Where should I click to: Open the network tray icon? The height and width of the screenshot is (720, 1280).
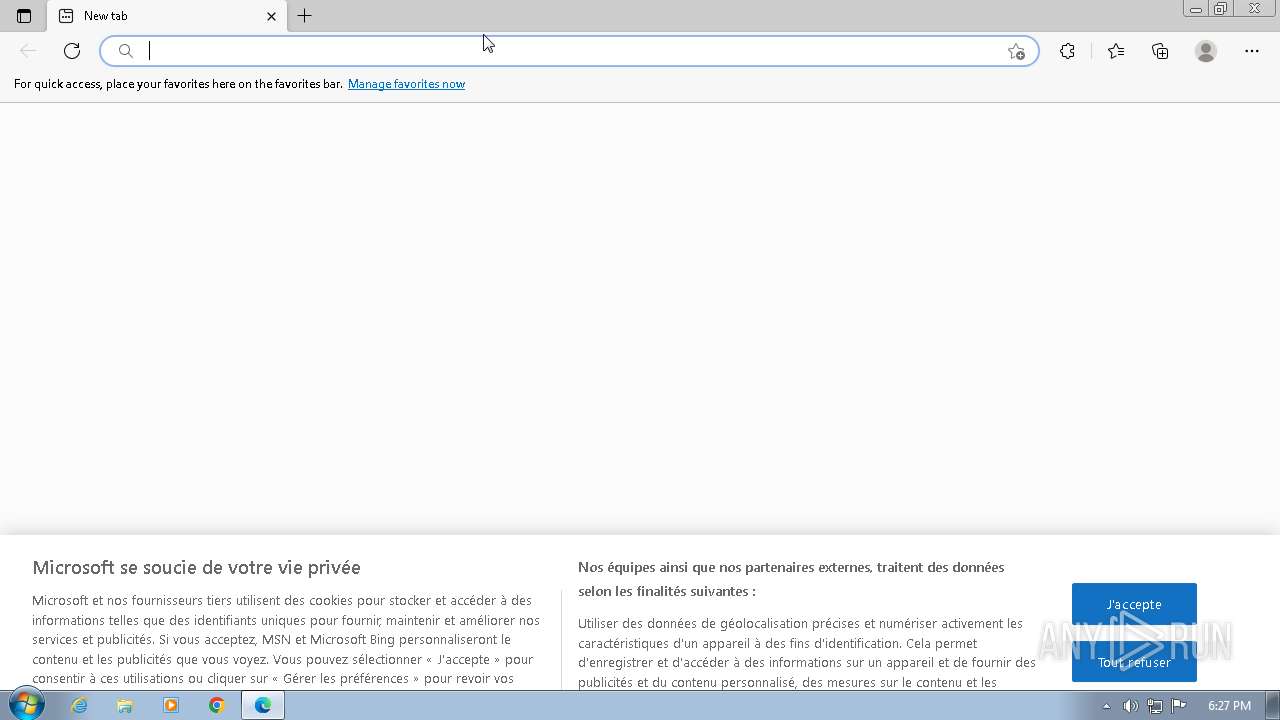tap(1155, 706)
